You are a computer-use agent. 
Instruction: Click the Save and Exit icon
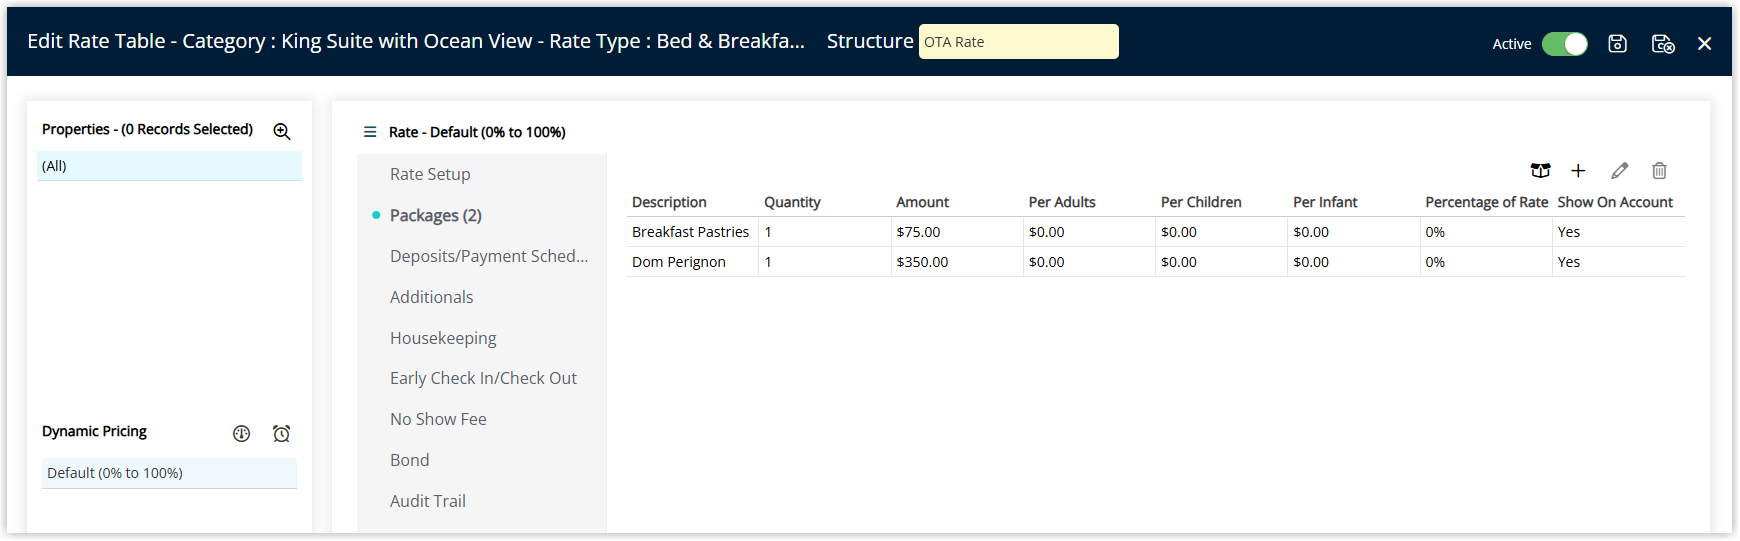[x=1662, y=43]
